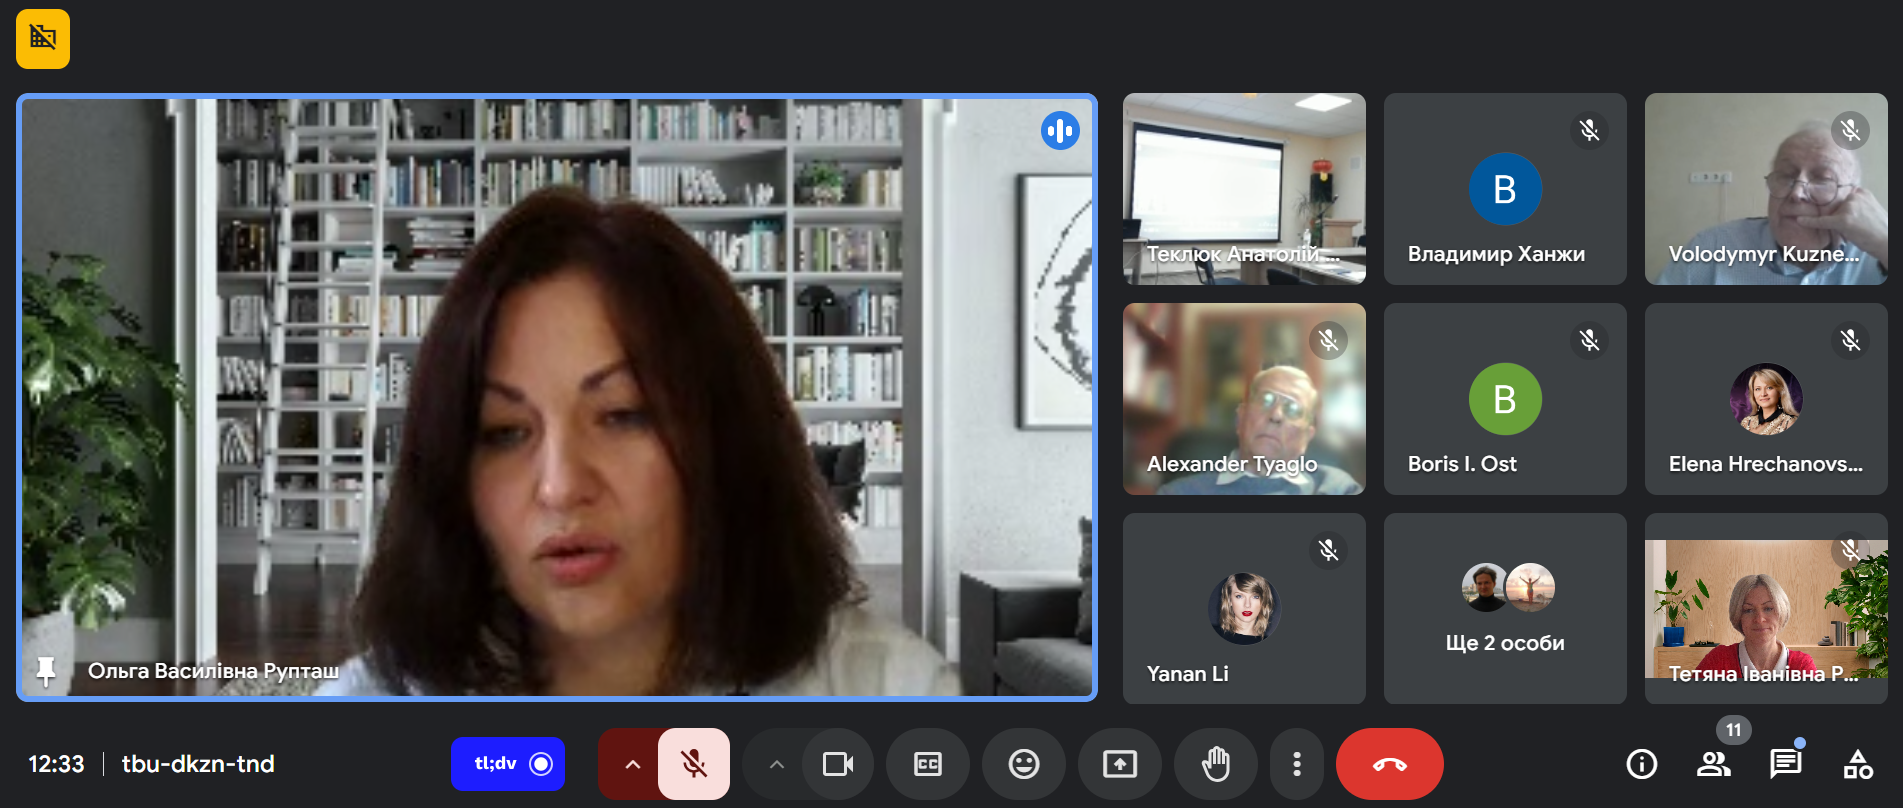
Task: Unmute the microphone
Action: point(693,764)
